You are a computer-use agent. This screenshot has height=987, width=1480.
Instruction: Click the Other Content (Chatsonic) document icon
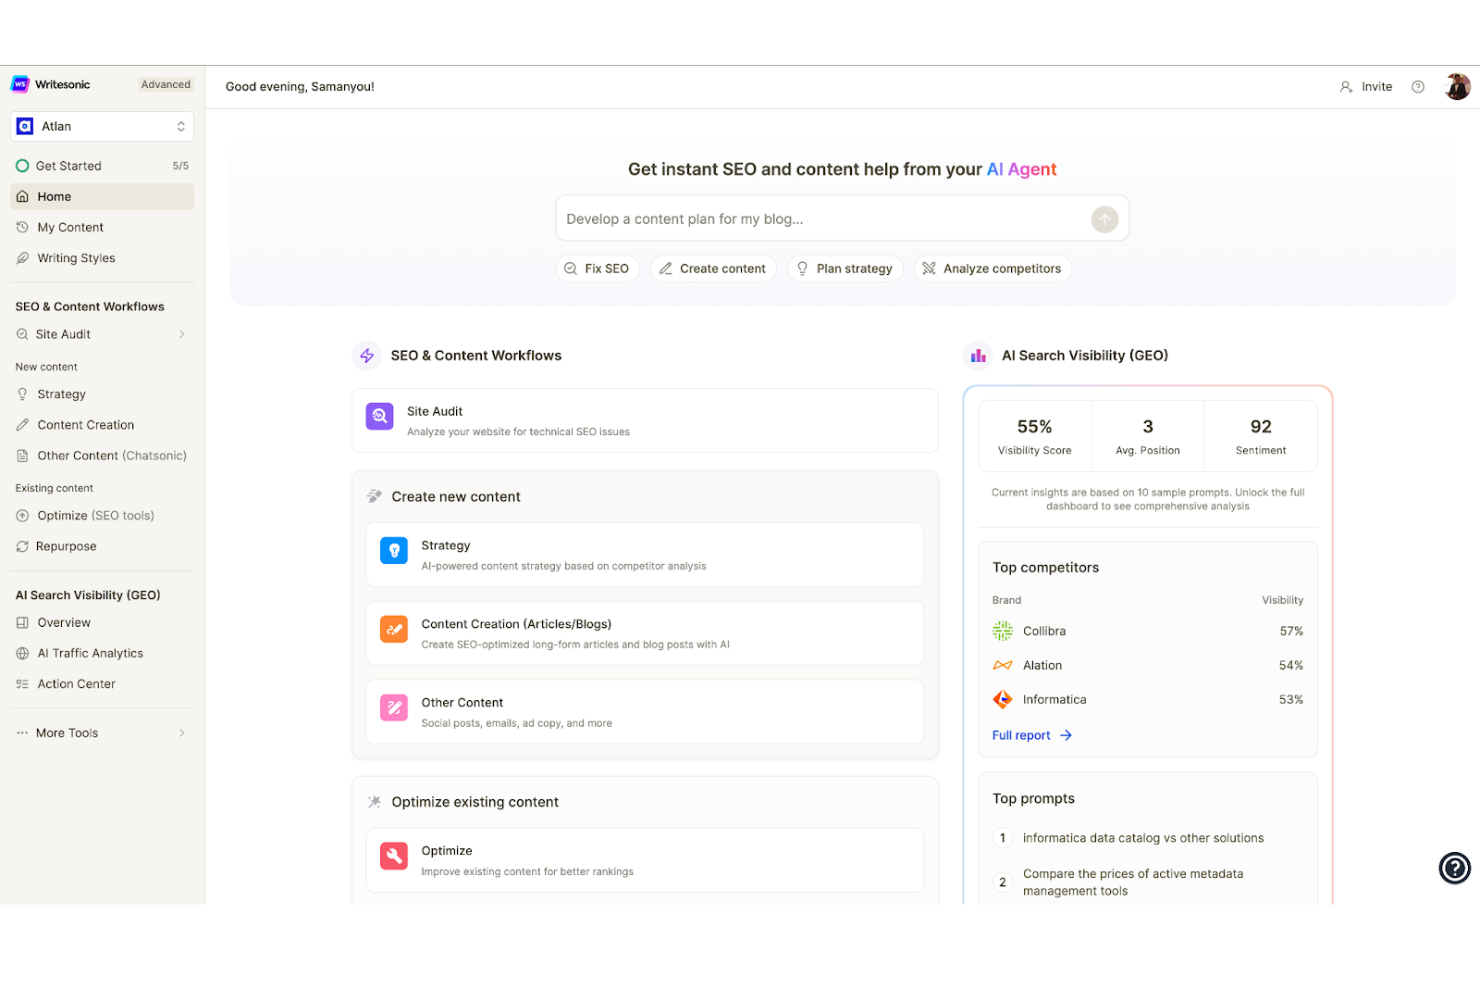(x=22, y=456)
